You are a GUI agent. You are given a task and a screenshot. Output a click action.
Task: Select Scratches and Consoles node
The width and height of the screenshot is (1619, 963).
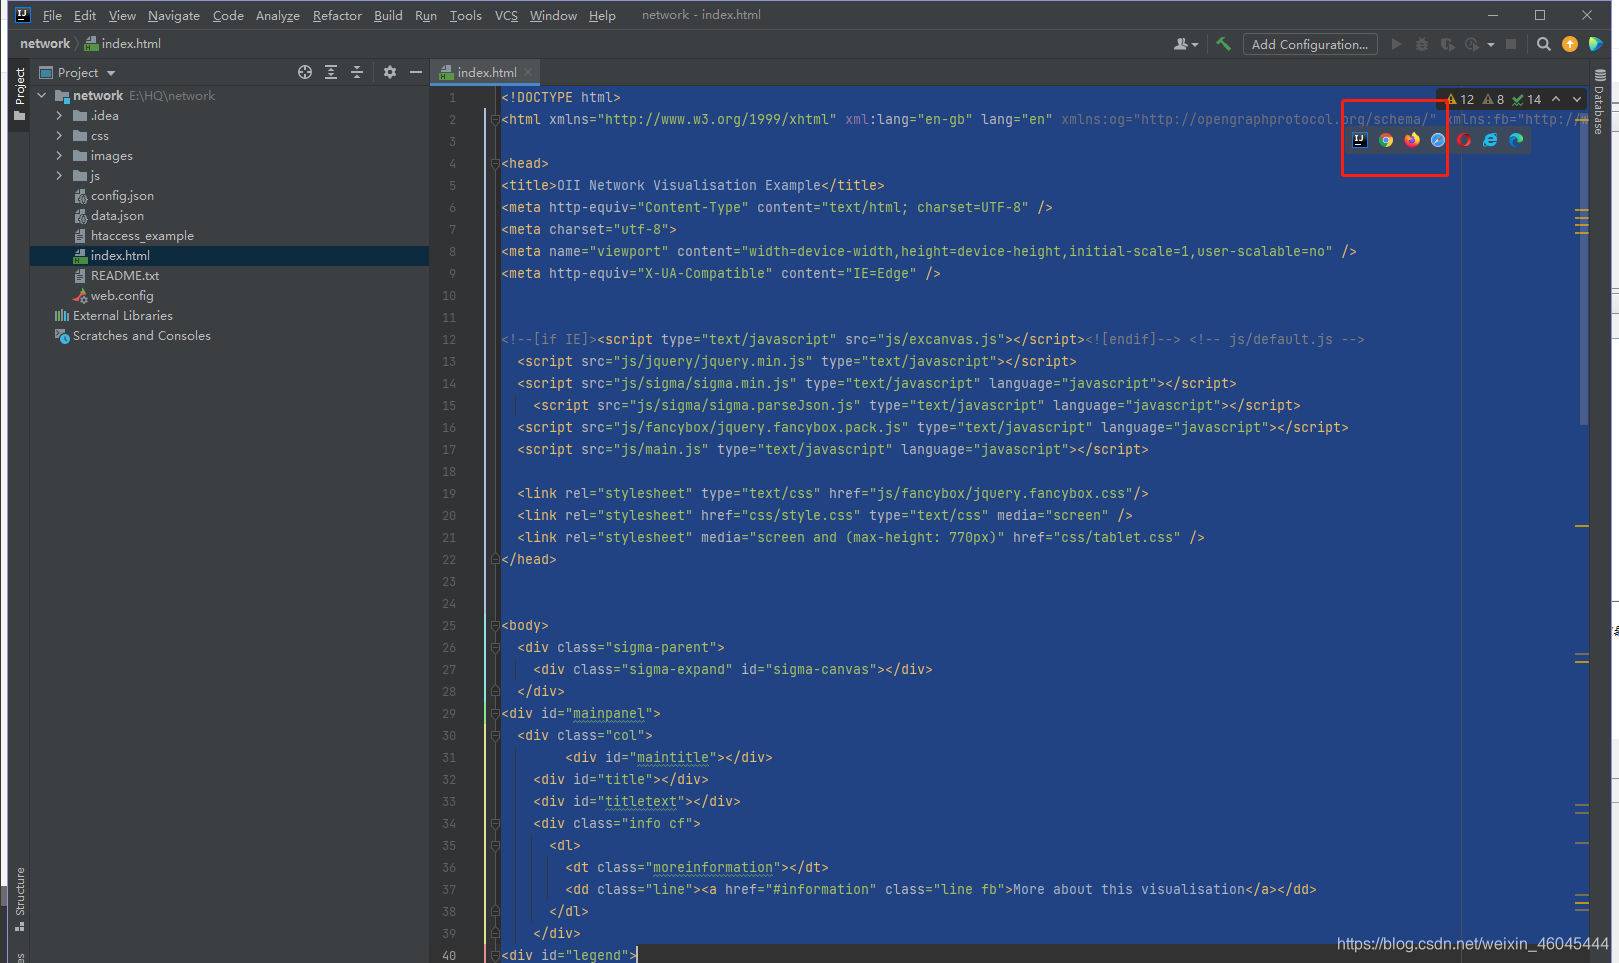pyautogui.click(x=141, y=336)
